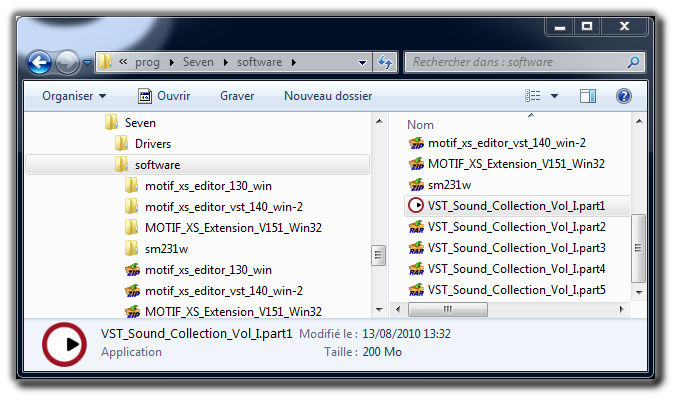Open MOTIF_XS_Extension_V151_Win32 folder in tree
The image size is (681, 405).
(x=233, y=228)
